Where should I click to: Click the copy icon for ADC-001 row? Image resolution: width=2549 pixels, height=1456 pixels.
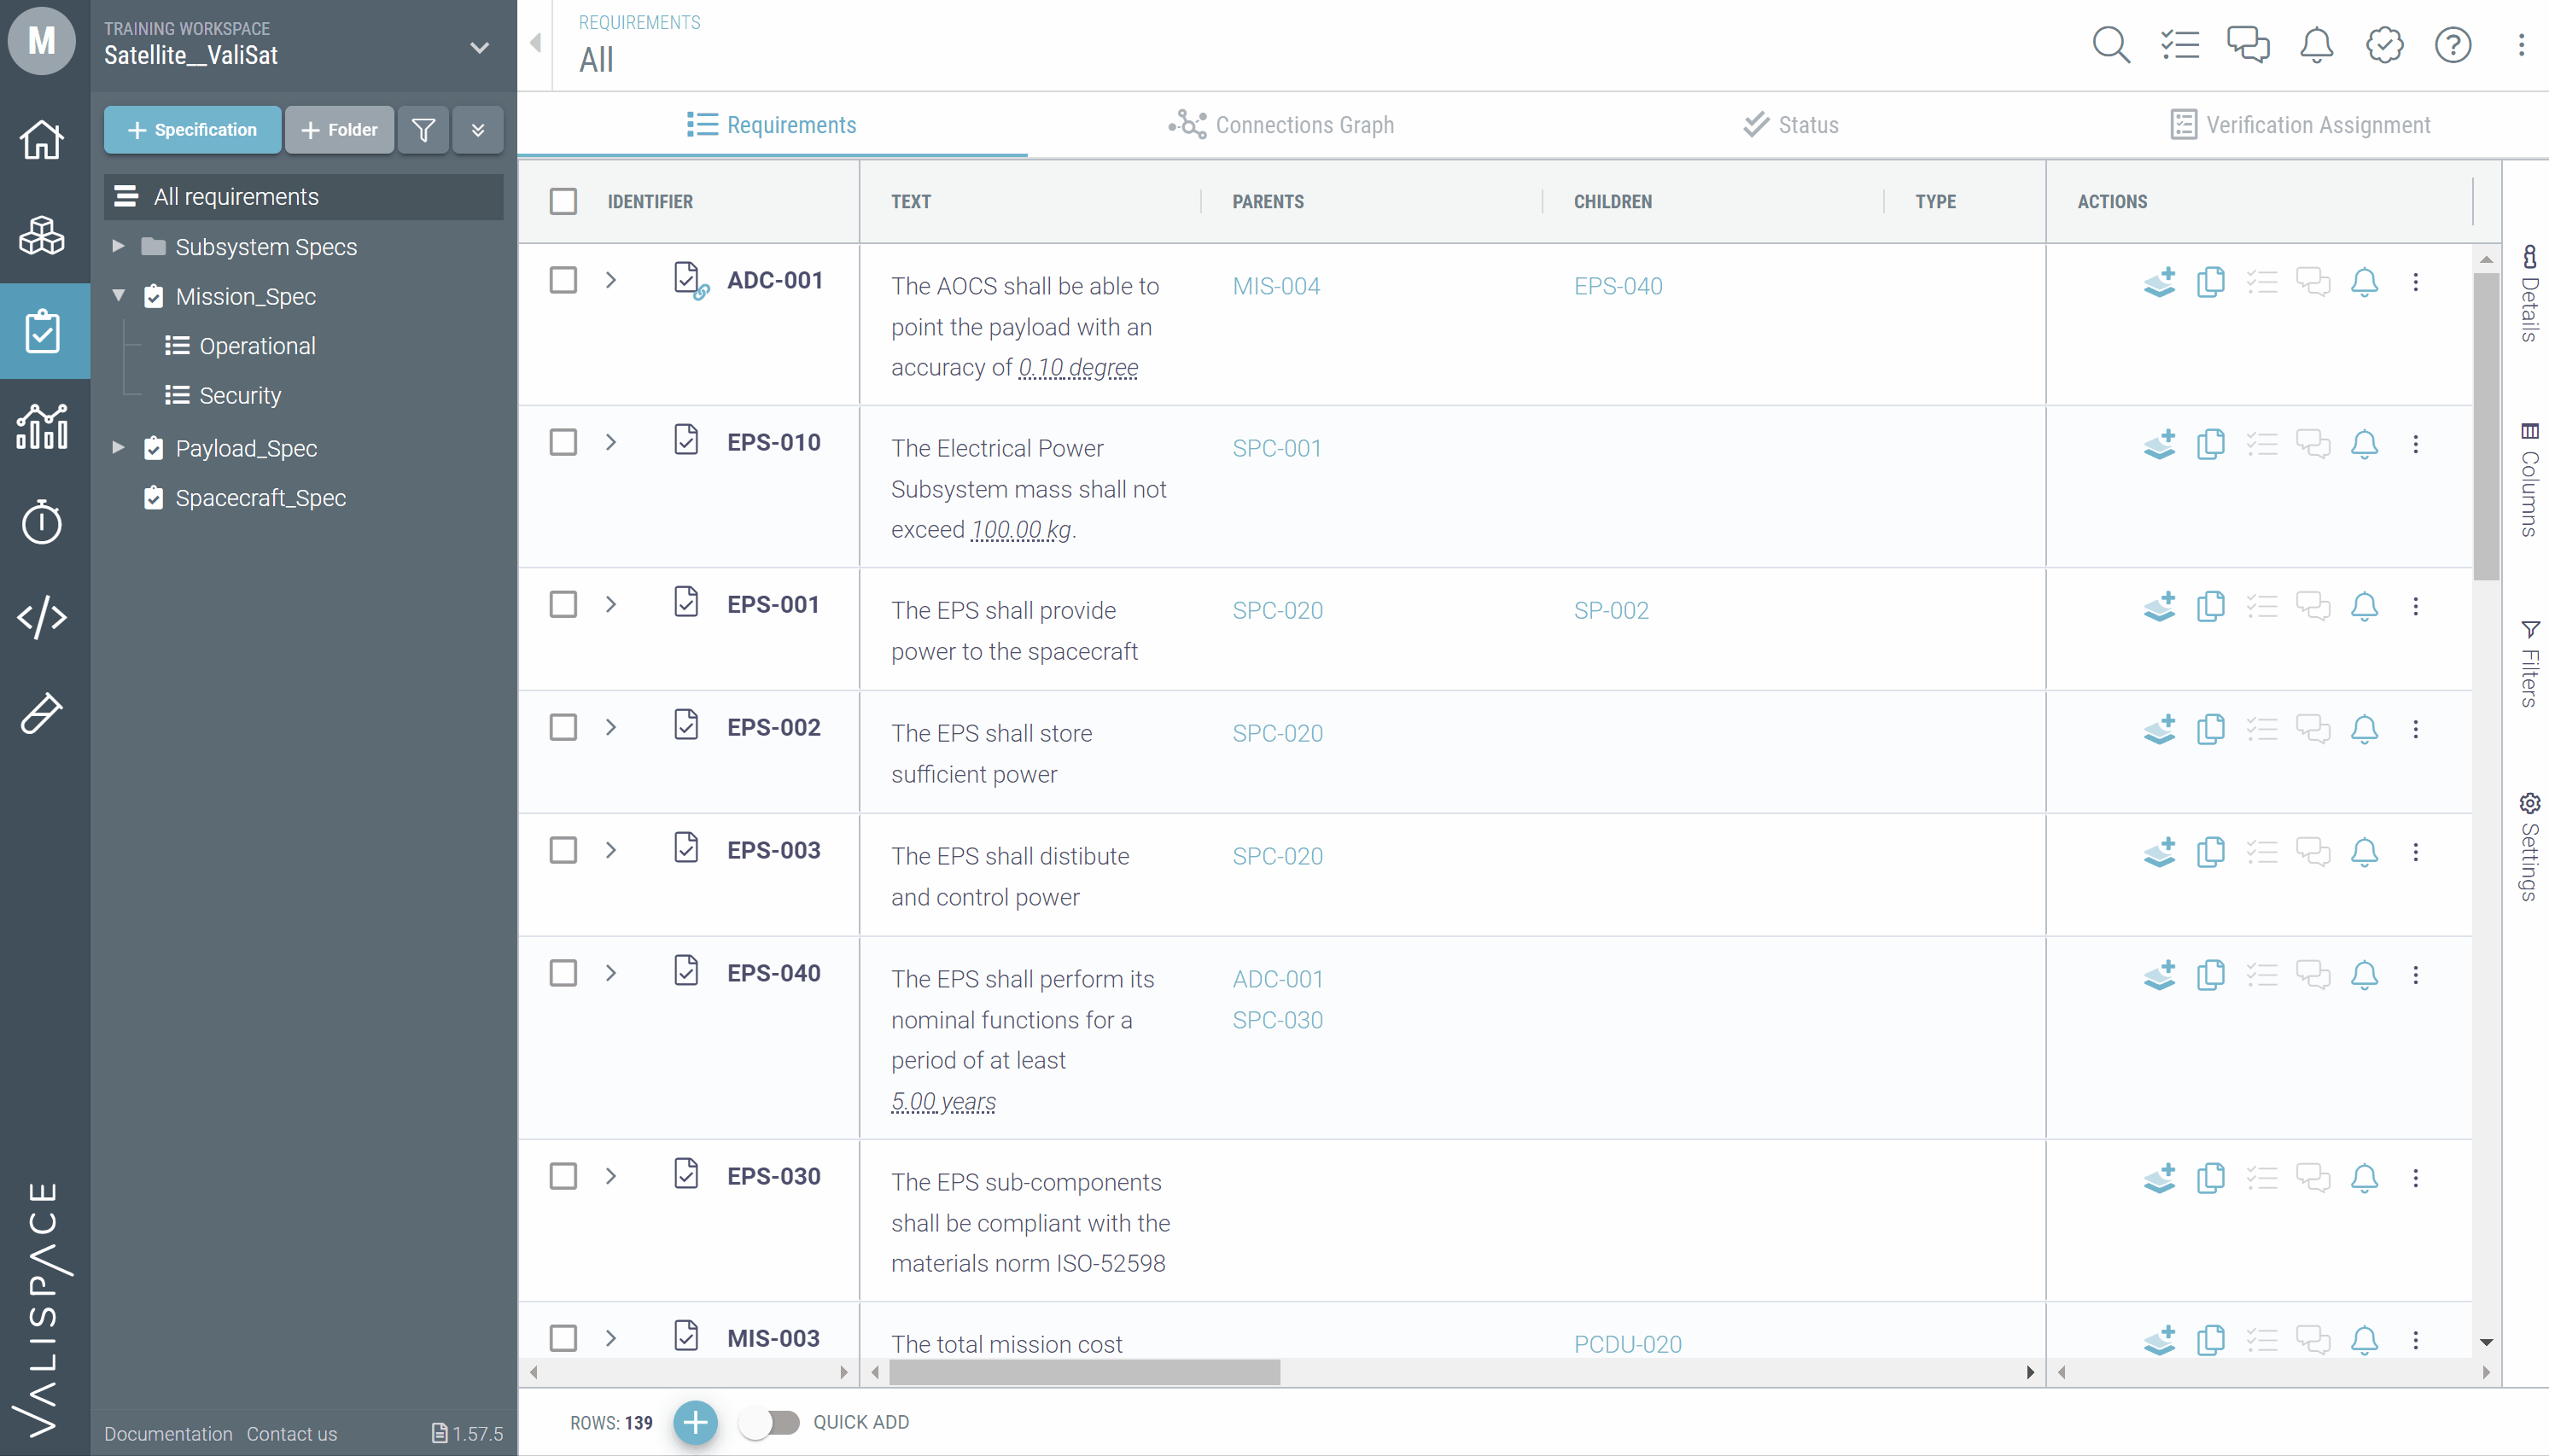2210,283
